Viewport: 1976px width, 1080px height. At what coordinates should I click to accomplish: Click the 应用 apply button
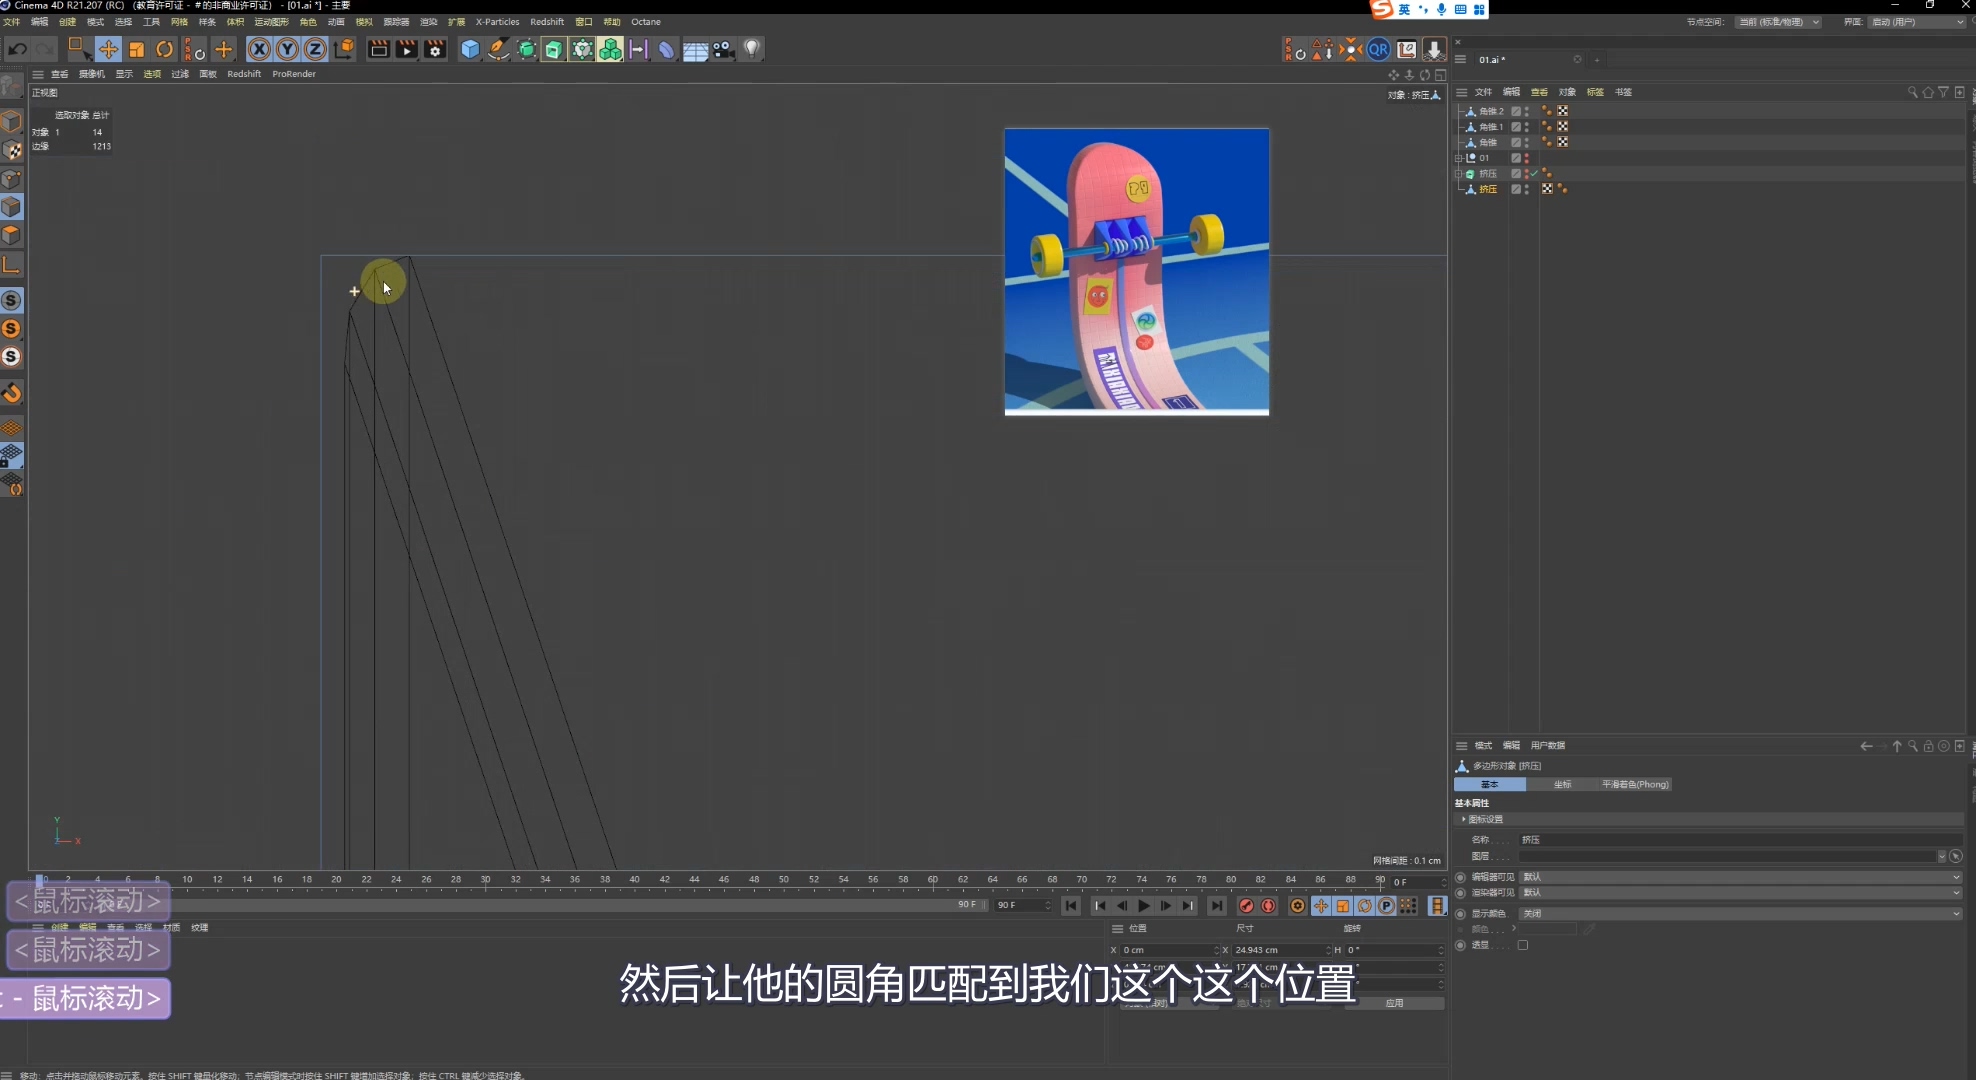click(x=1394, y=1003)
